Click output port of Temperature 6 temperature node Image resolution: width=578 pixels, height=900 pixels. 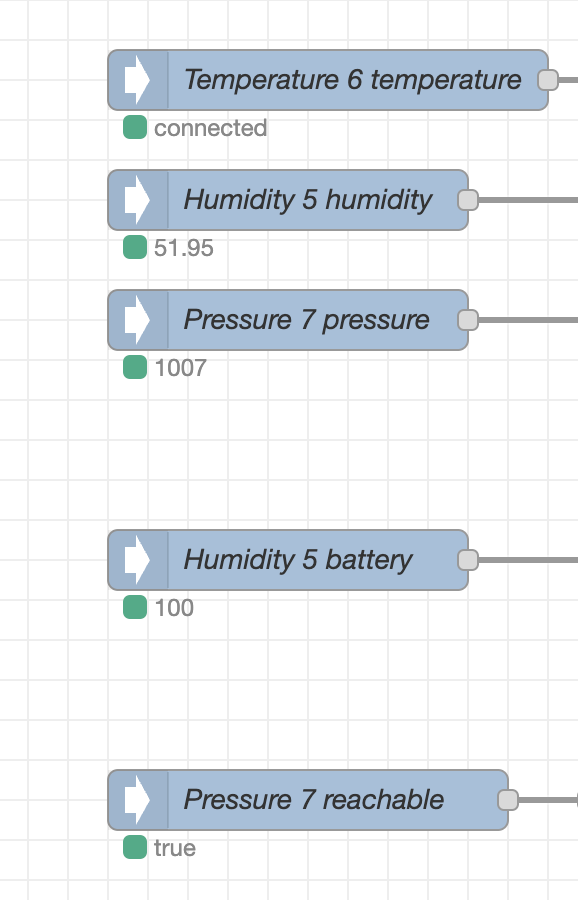[x=548, y=80]
